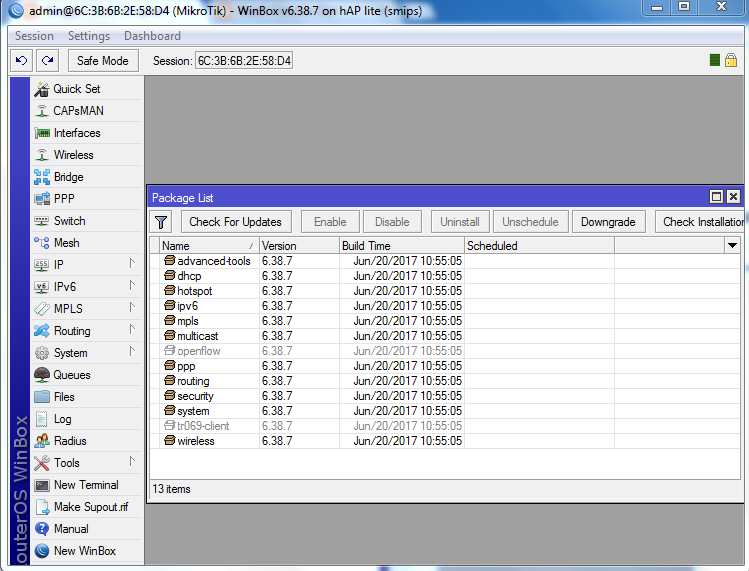Image resolution: width=749 pixels, height=571 pixels.
Task: Toggle the Safe Mode button
Action: pos(103,61)
